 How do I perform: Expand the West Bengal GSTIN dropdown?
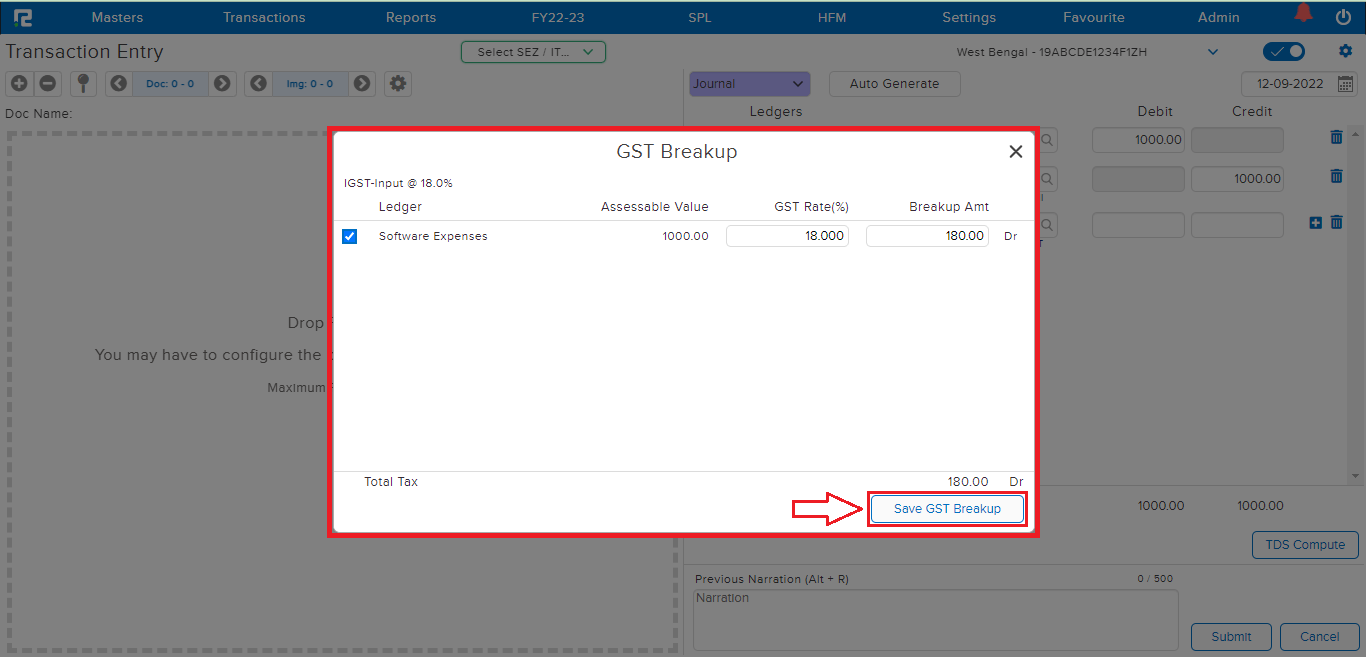pyautogui.click(x=1213, y=52)
